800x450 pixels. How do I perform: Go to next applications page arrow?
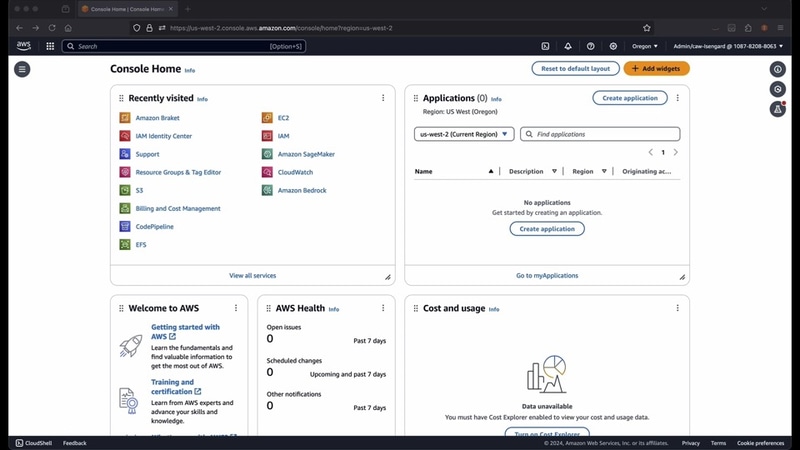click(676, 152)
